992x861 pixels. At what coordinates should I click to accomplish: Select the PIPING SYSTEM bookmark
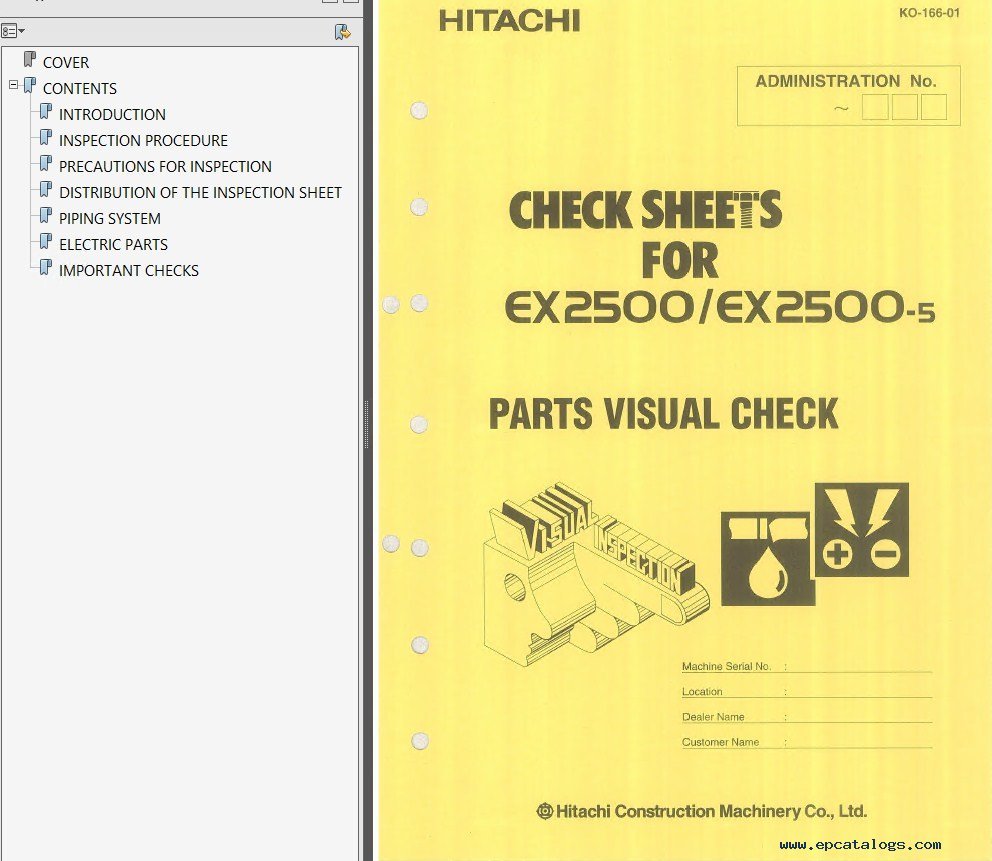pyautogui.click(x=109, y=218)
